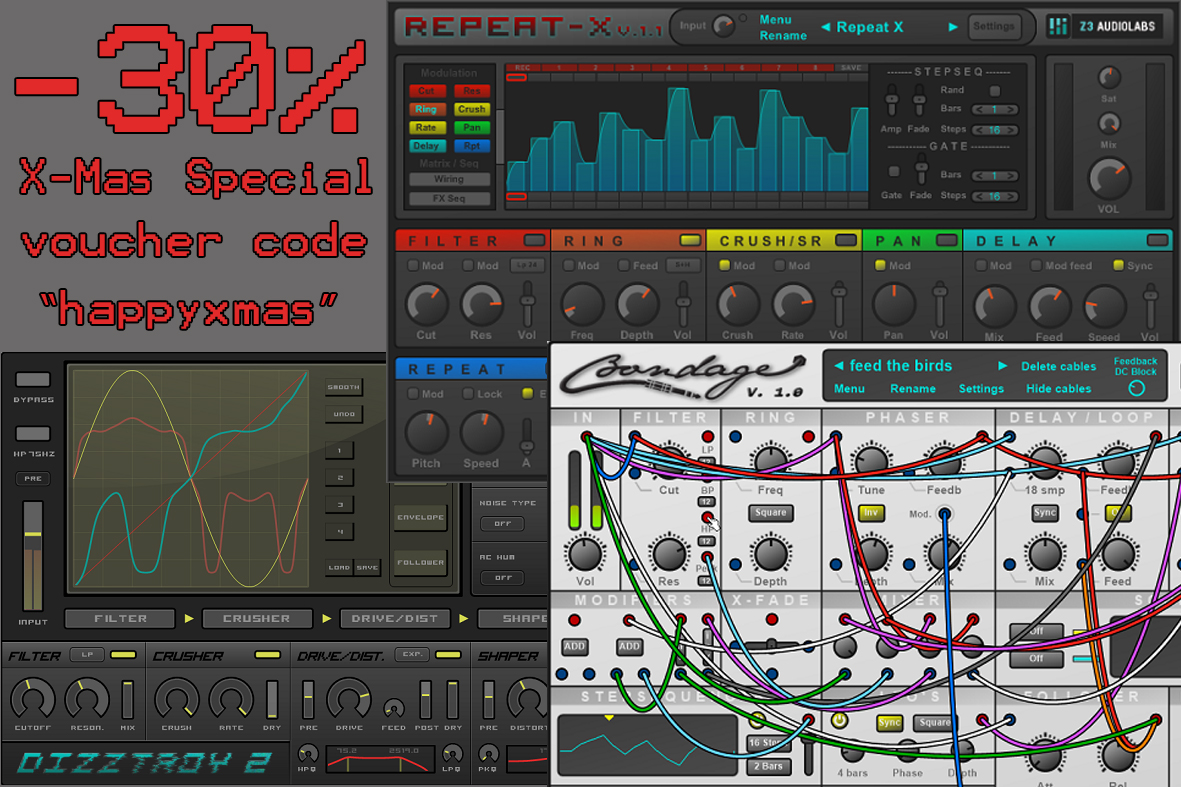1181x787 pixels.
Task: Toggle the PAN section enable switch
Action: tap(947, 240)
